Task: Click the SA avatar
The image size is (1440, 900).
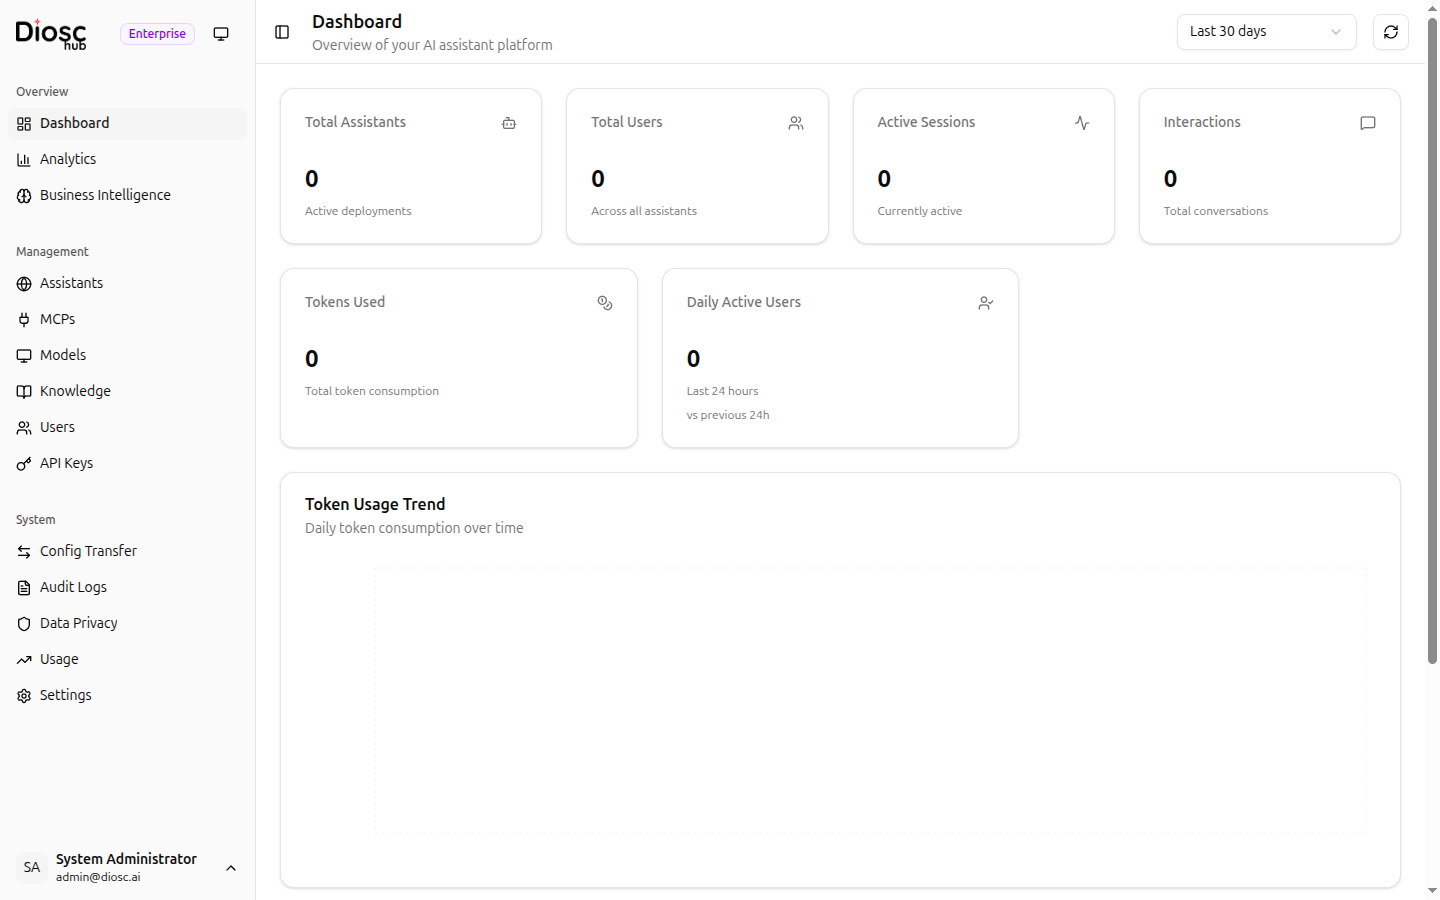Action: tap(32, 867)
